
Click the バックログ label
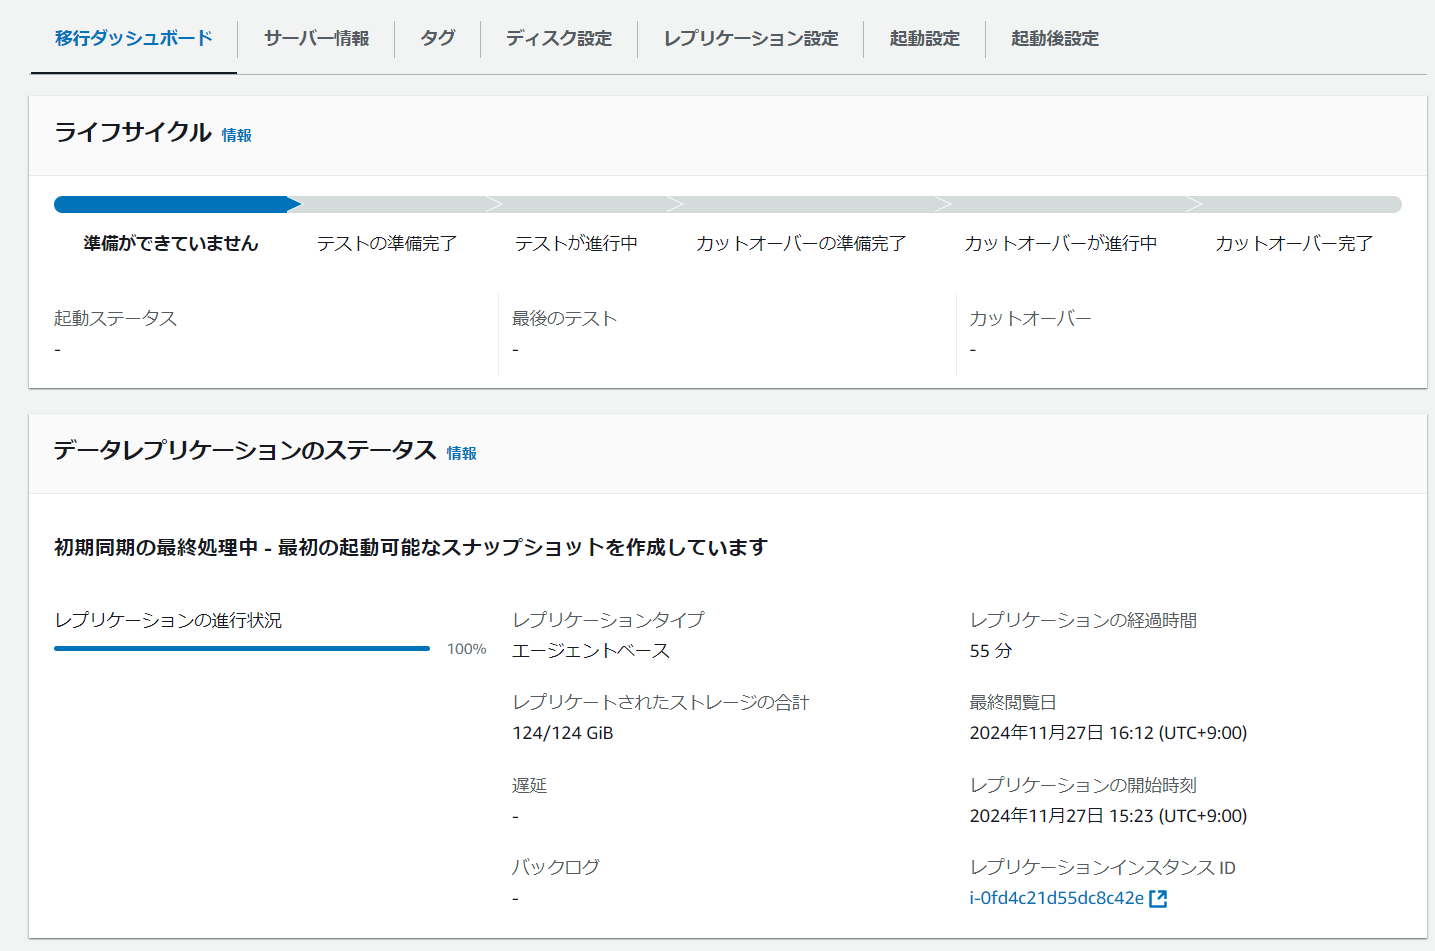[x=556, y=867]
